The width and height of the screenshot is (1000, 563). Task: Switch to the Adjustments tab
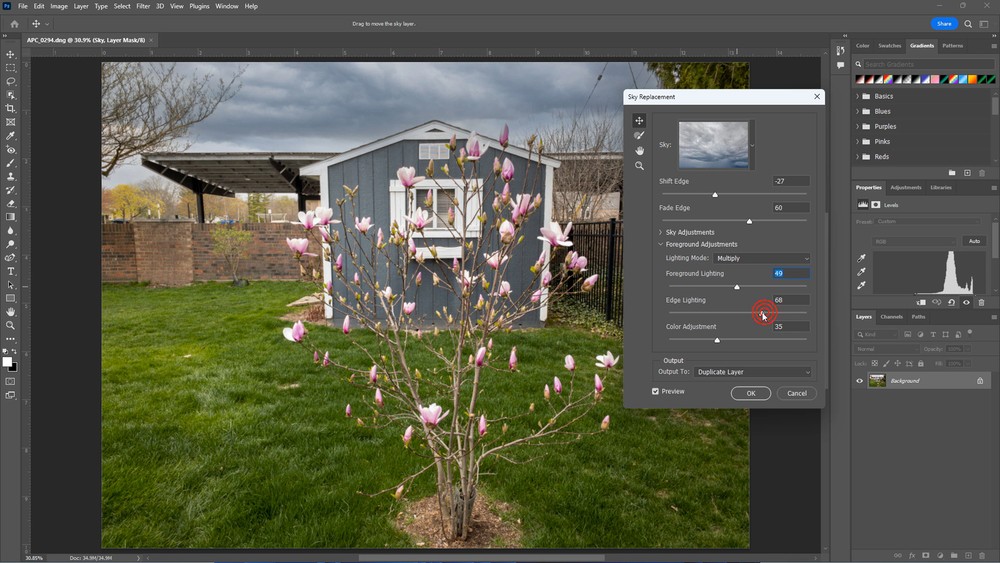click(x=906, y=187)
